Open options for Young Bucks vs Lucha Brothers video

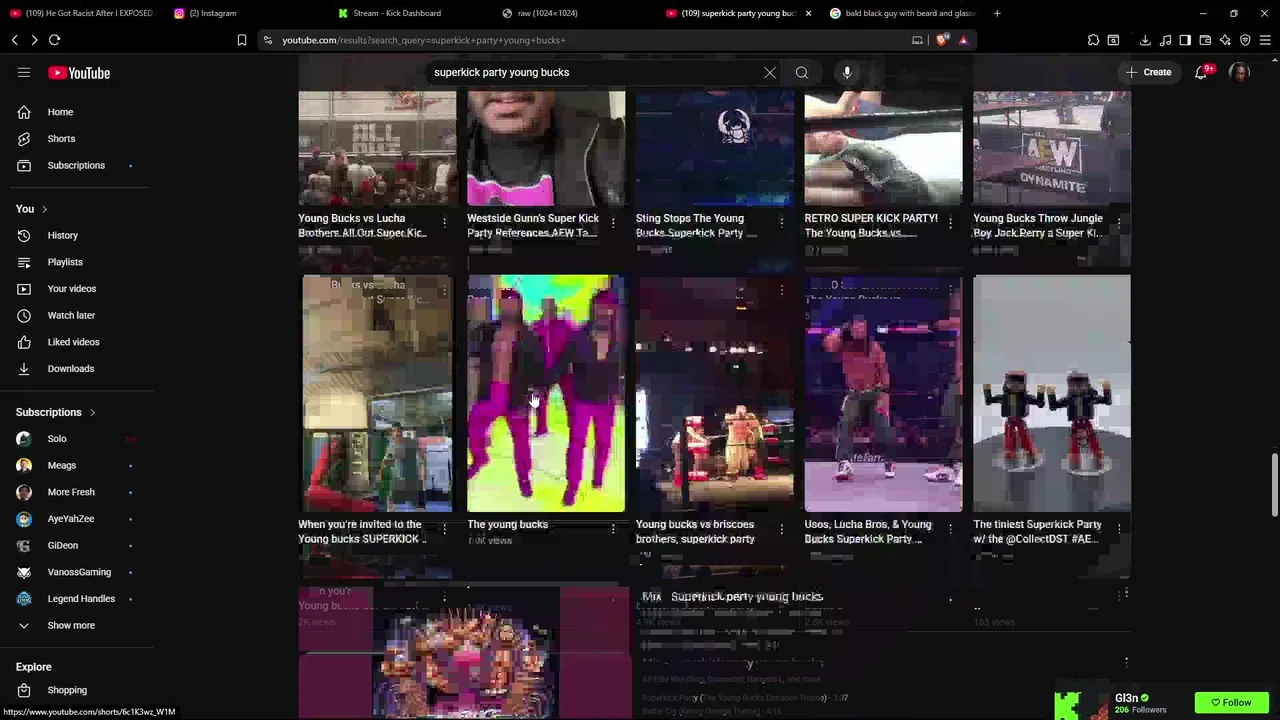[444, 222]
